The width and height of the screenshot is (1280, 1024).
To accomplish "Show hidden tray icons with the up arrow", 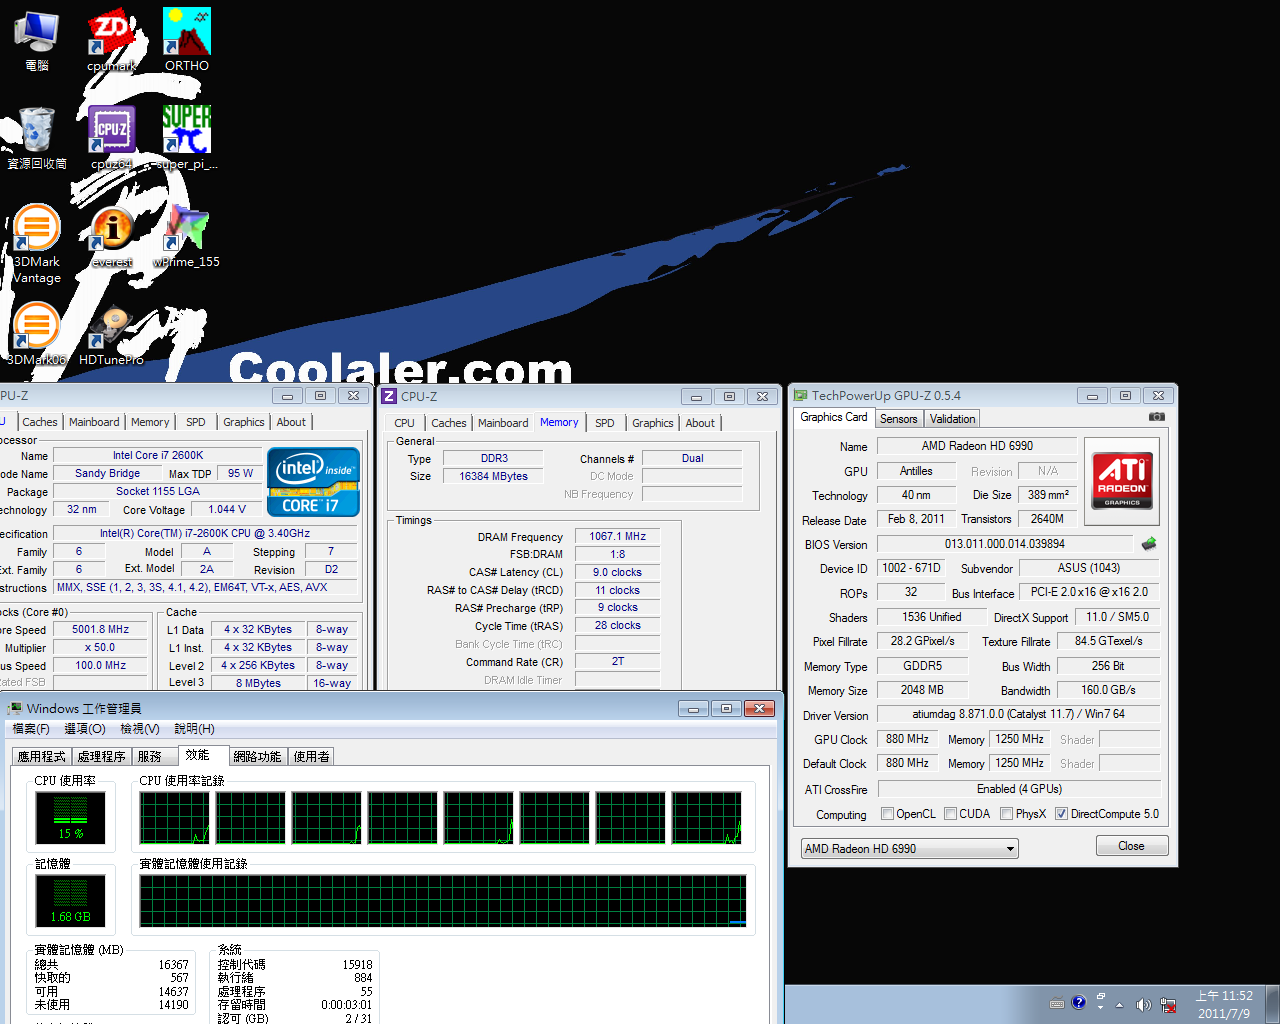I will [1119, 1005].
